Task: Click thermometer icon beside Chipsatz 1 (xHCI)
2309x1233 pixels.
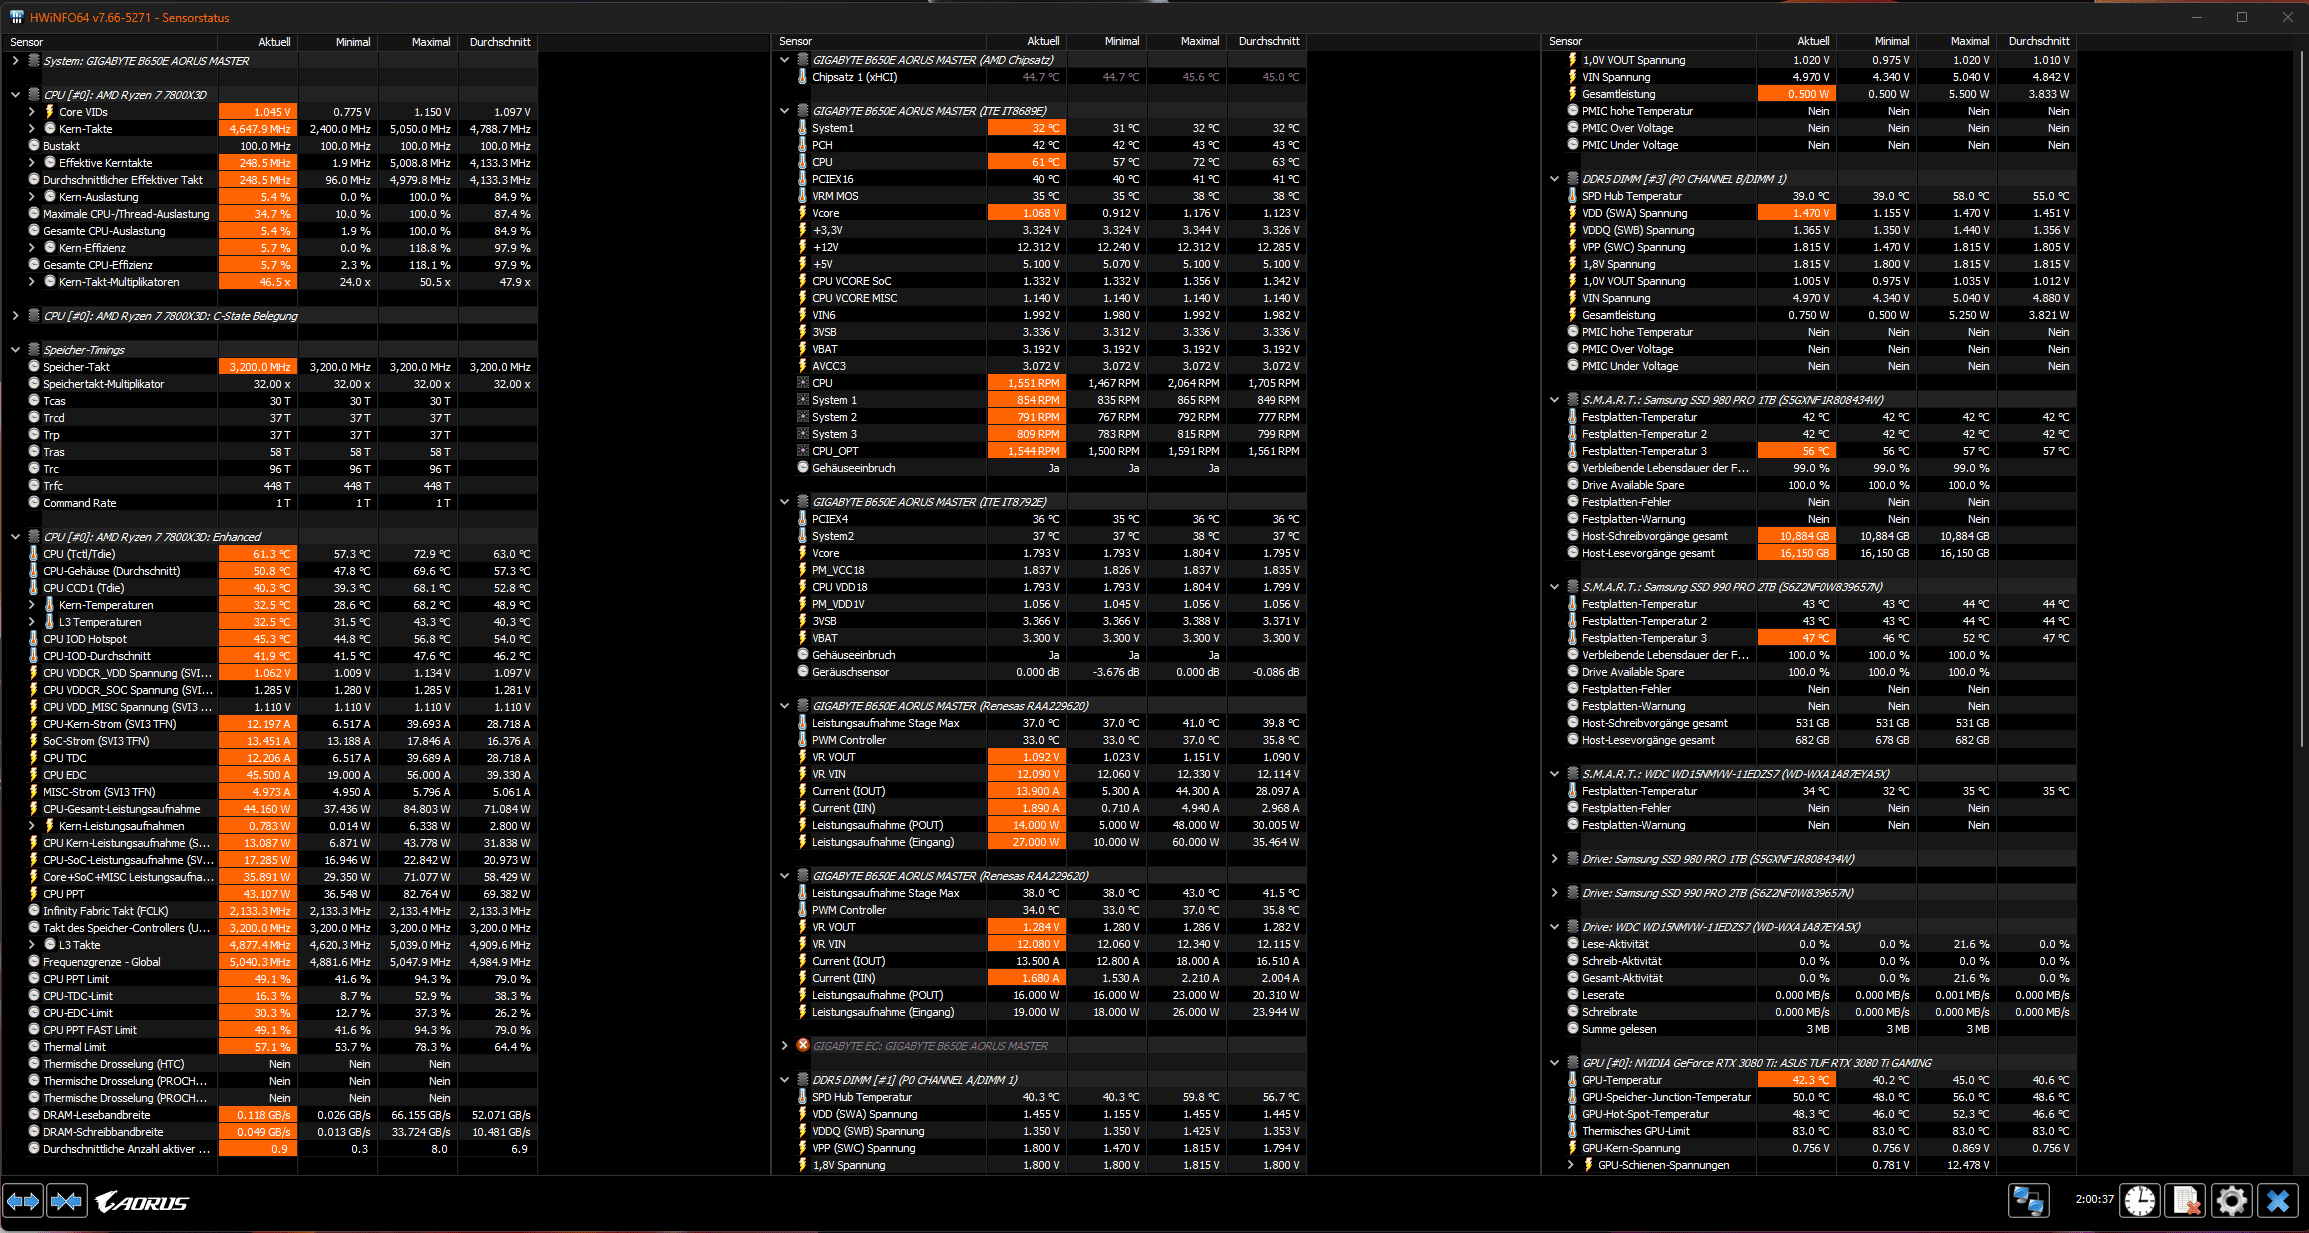Action: click(x=803, y=76)
